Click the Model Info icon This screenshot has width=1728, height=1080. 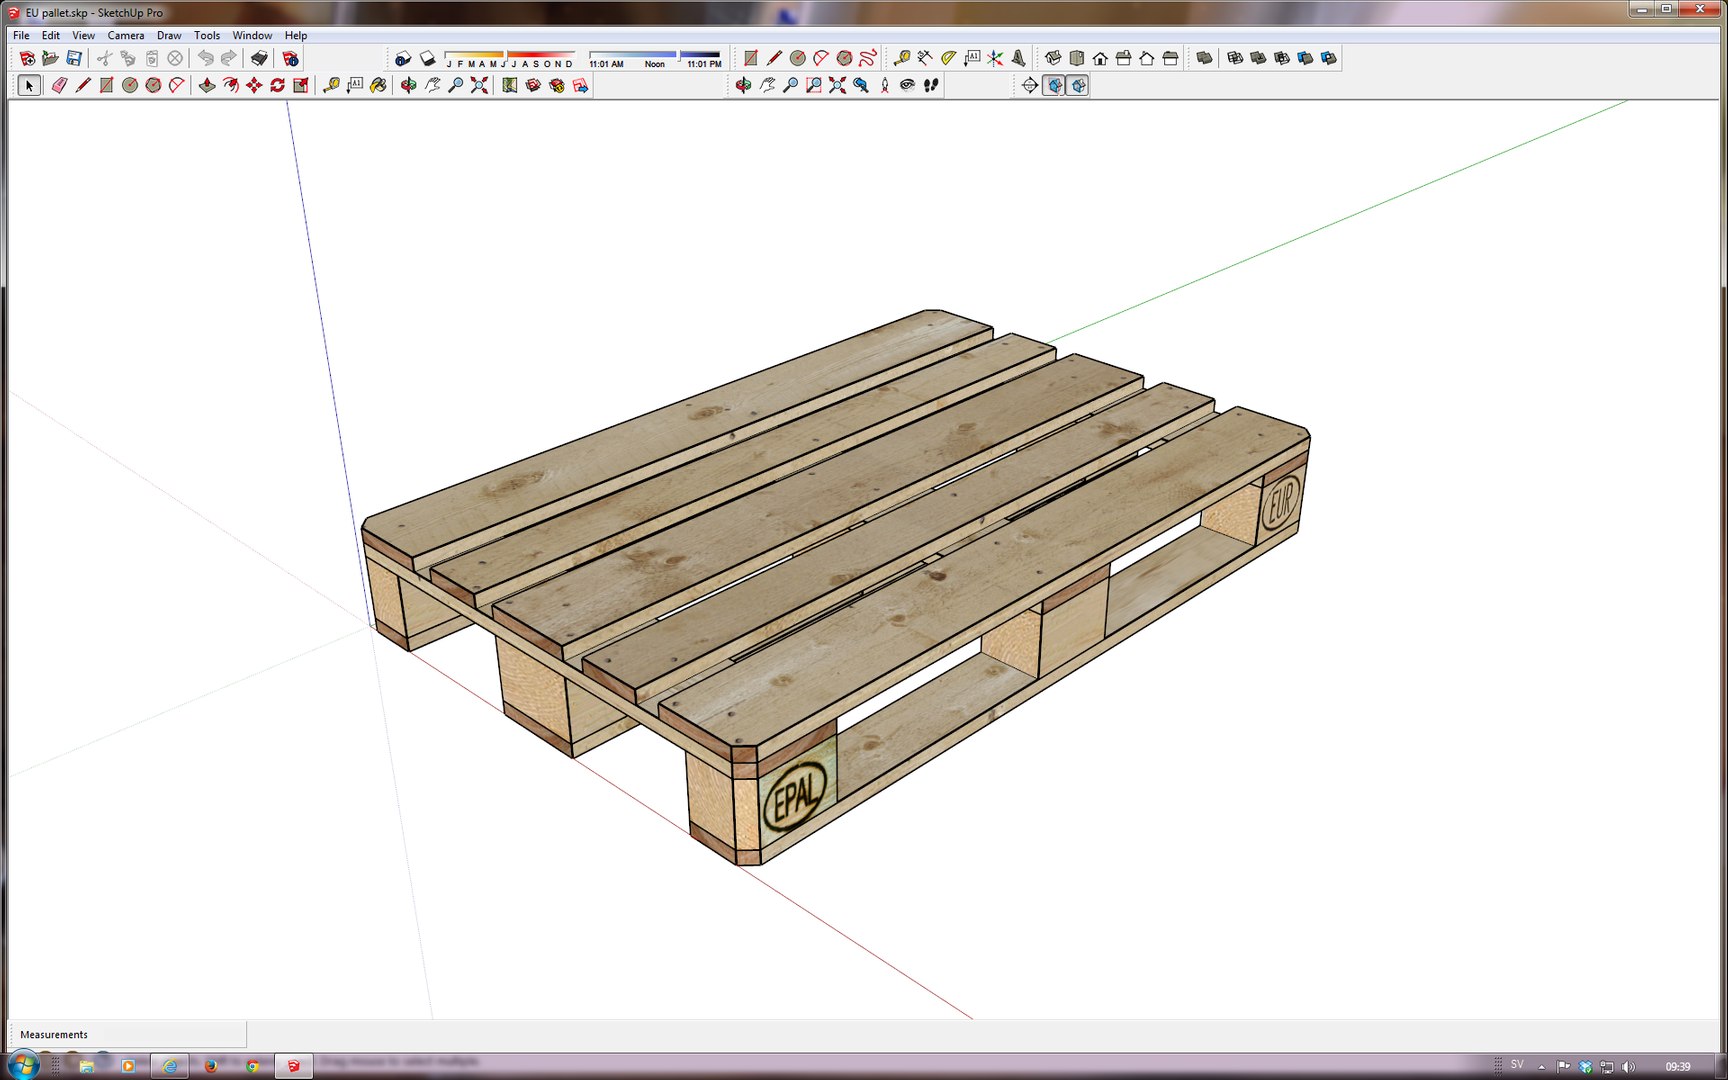[291, 58]
